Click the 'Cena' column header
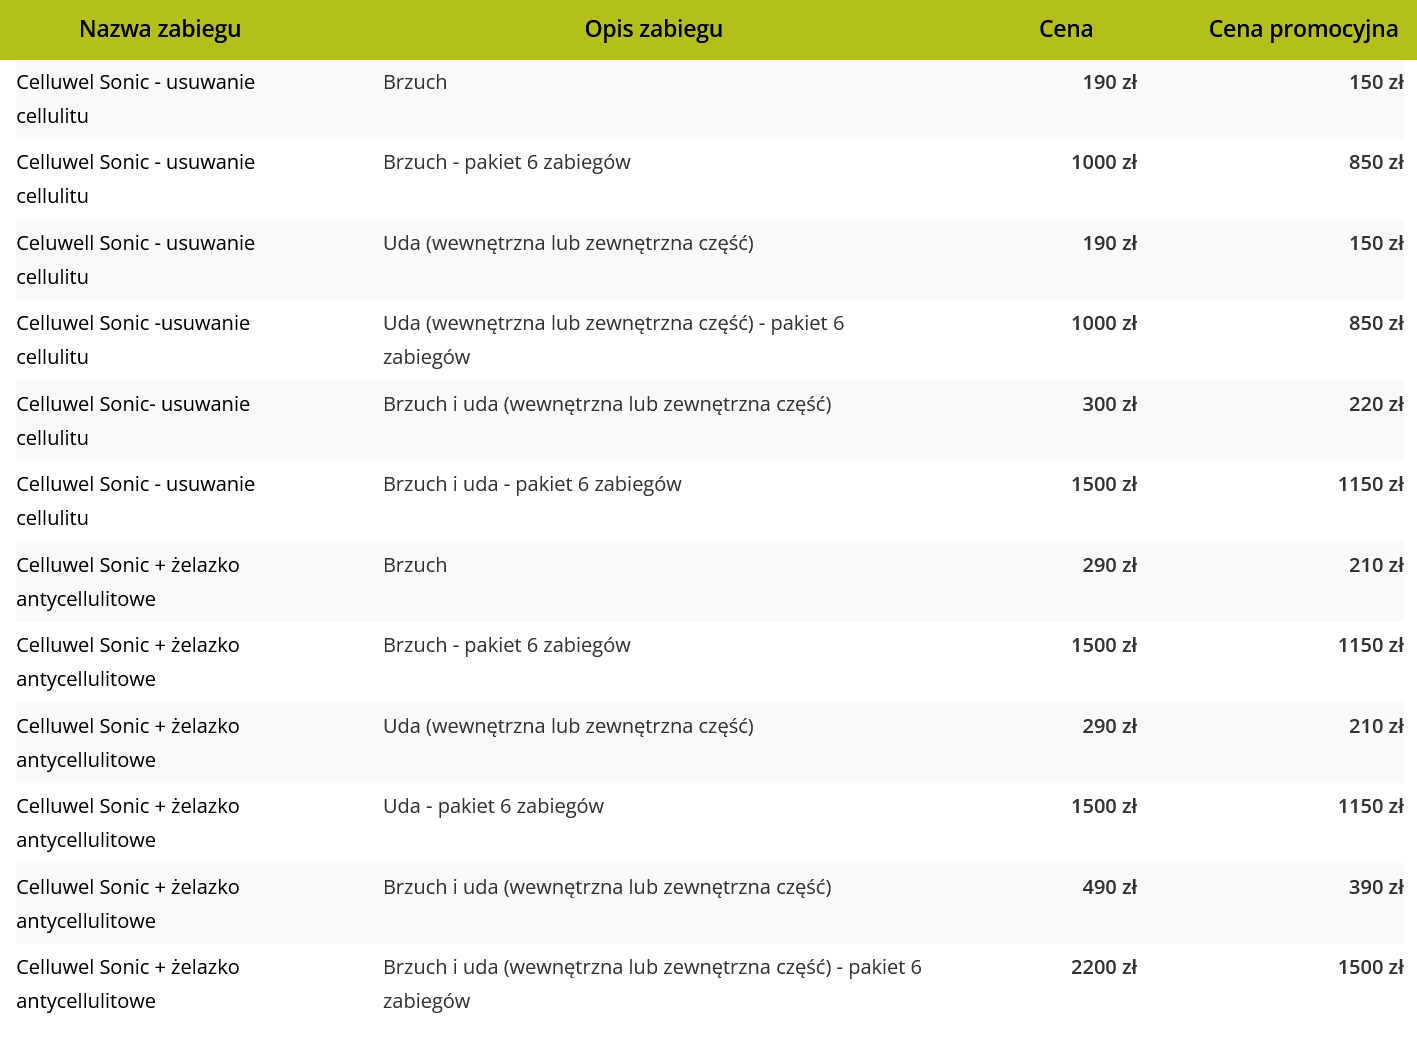The height and width of the screenshot is (1041, 1417). (x=1066, y=29)
